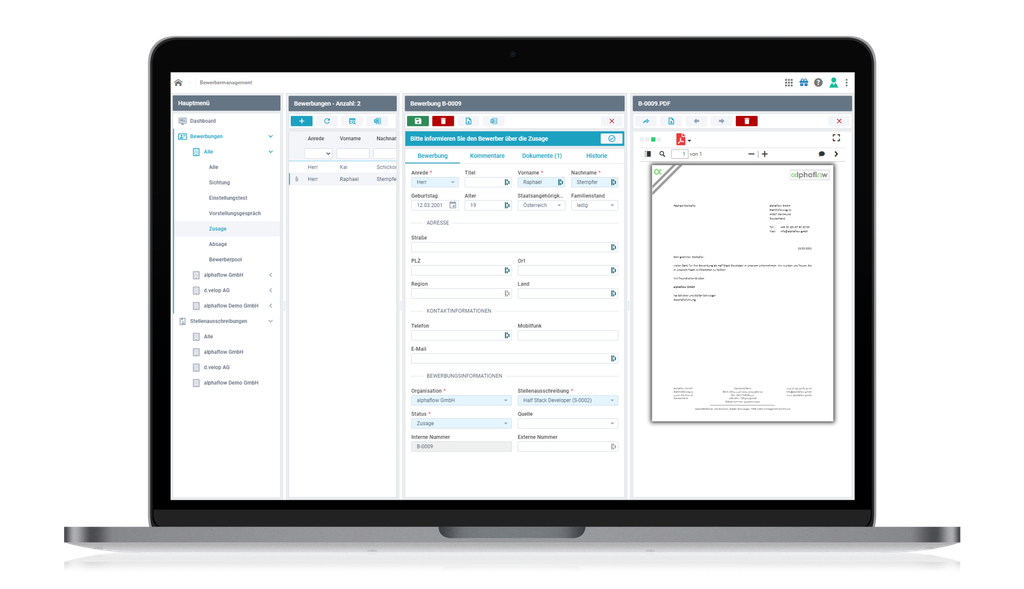Image resolution: width=1024 pixels, height=589 pixels.
Task: Add a new Bewerbung with plus button
Action: coord(302,121)
